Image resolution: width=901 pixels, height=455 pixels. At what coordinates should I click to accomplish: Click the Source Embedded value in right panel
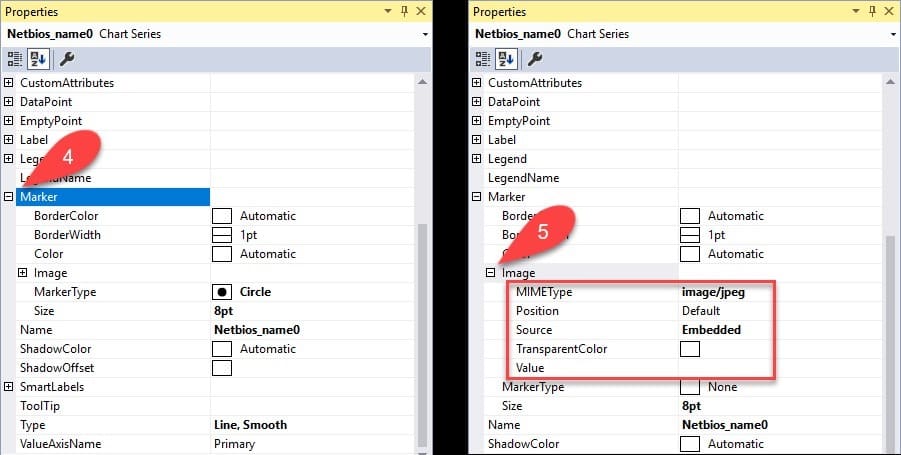(x=711, y=330)
